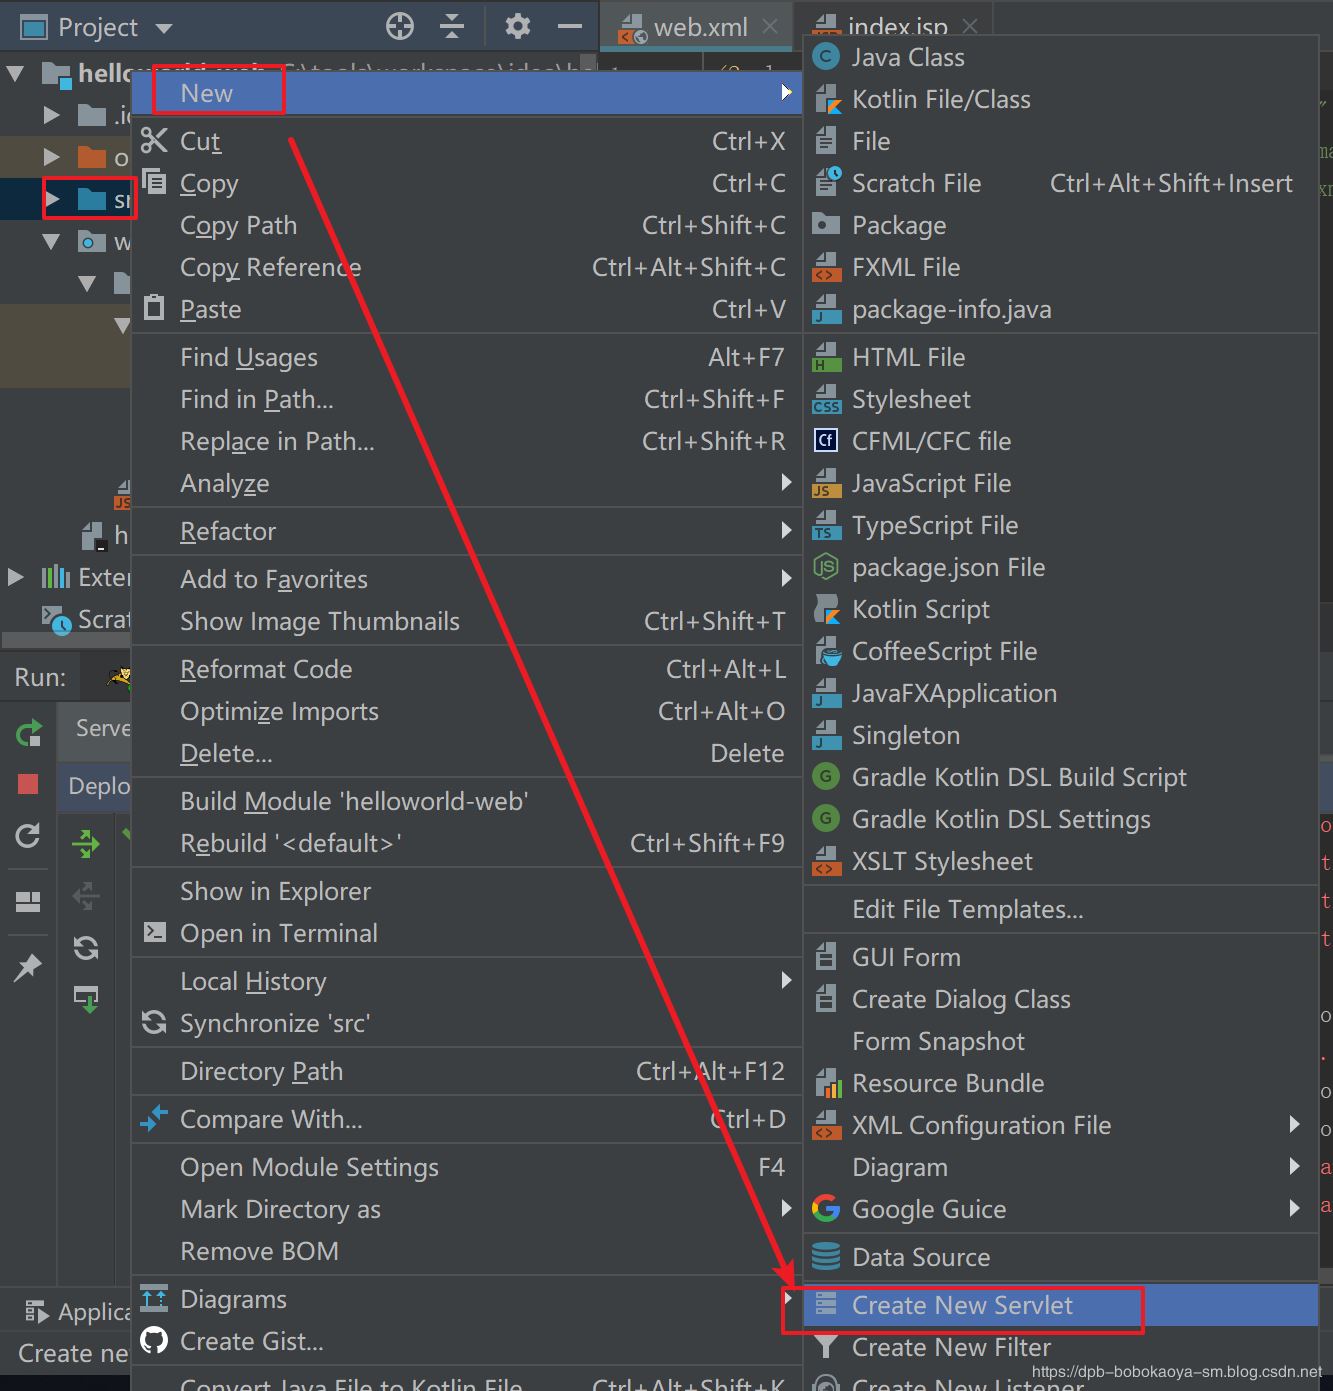
Task: Open the Project view dropdown arrow
Action: (164, 28)
